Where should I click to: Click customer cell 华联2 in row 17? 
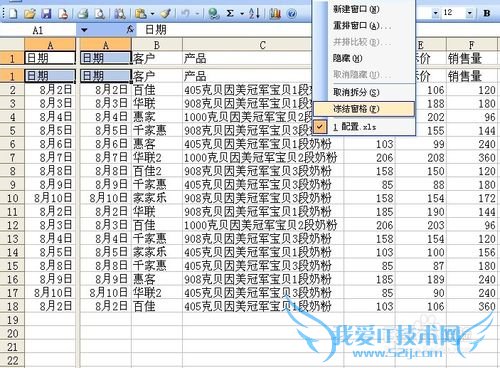(x=157, y=293)
